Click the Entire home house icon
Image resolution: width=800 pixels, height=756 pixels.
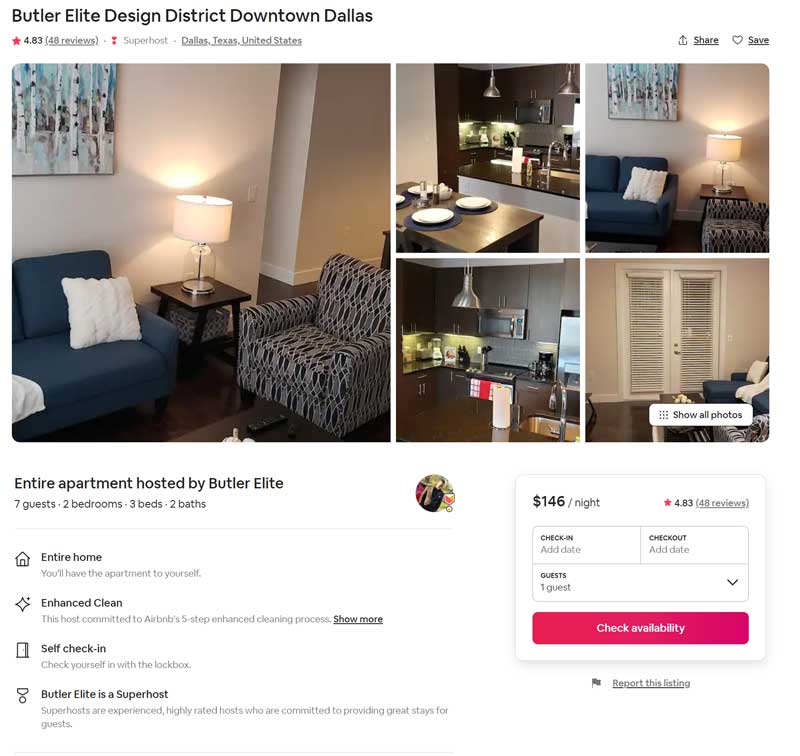click(22, 559)
